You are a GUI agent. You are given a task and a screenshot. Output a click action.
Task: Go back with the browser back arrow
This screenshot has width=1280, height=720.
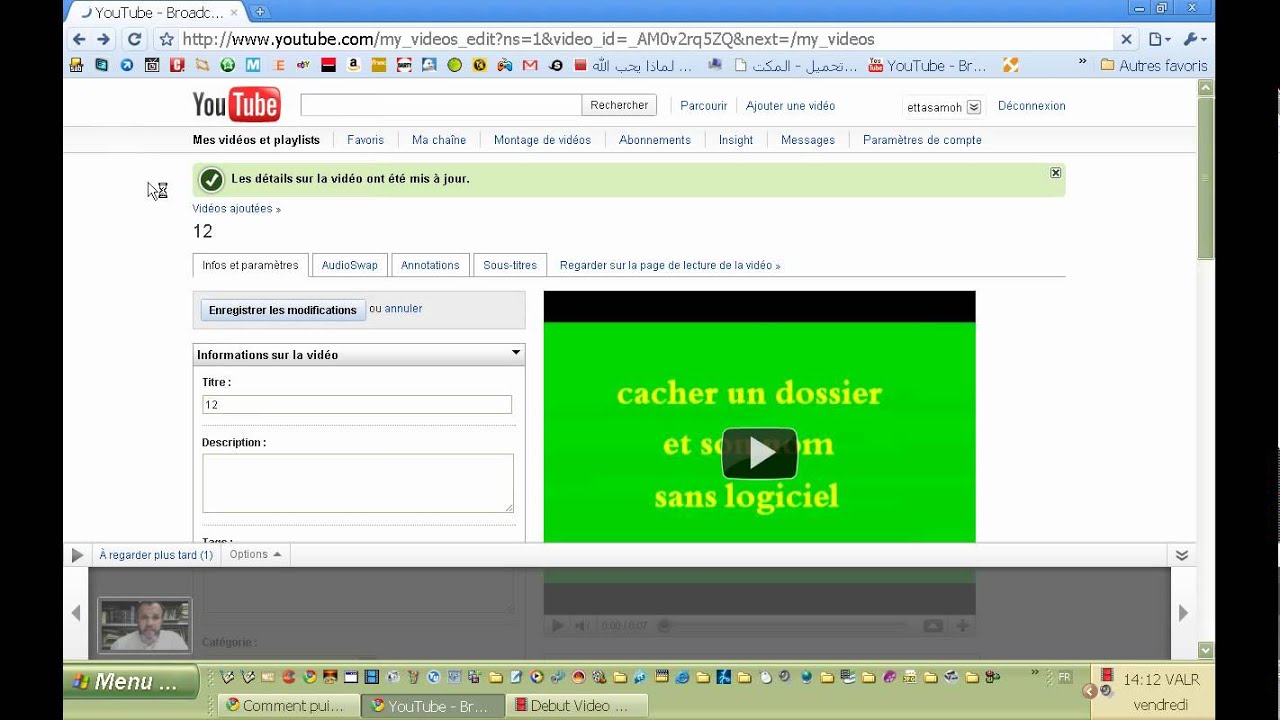[x=79, y=39]
